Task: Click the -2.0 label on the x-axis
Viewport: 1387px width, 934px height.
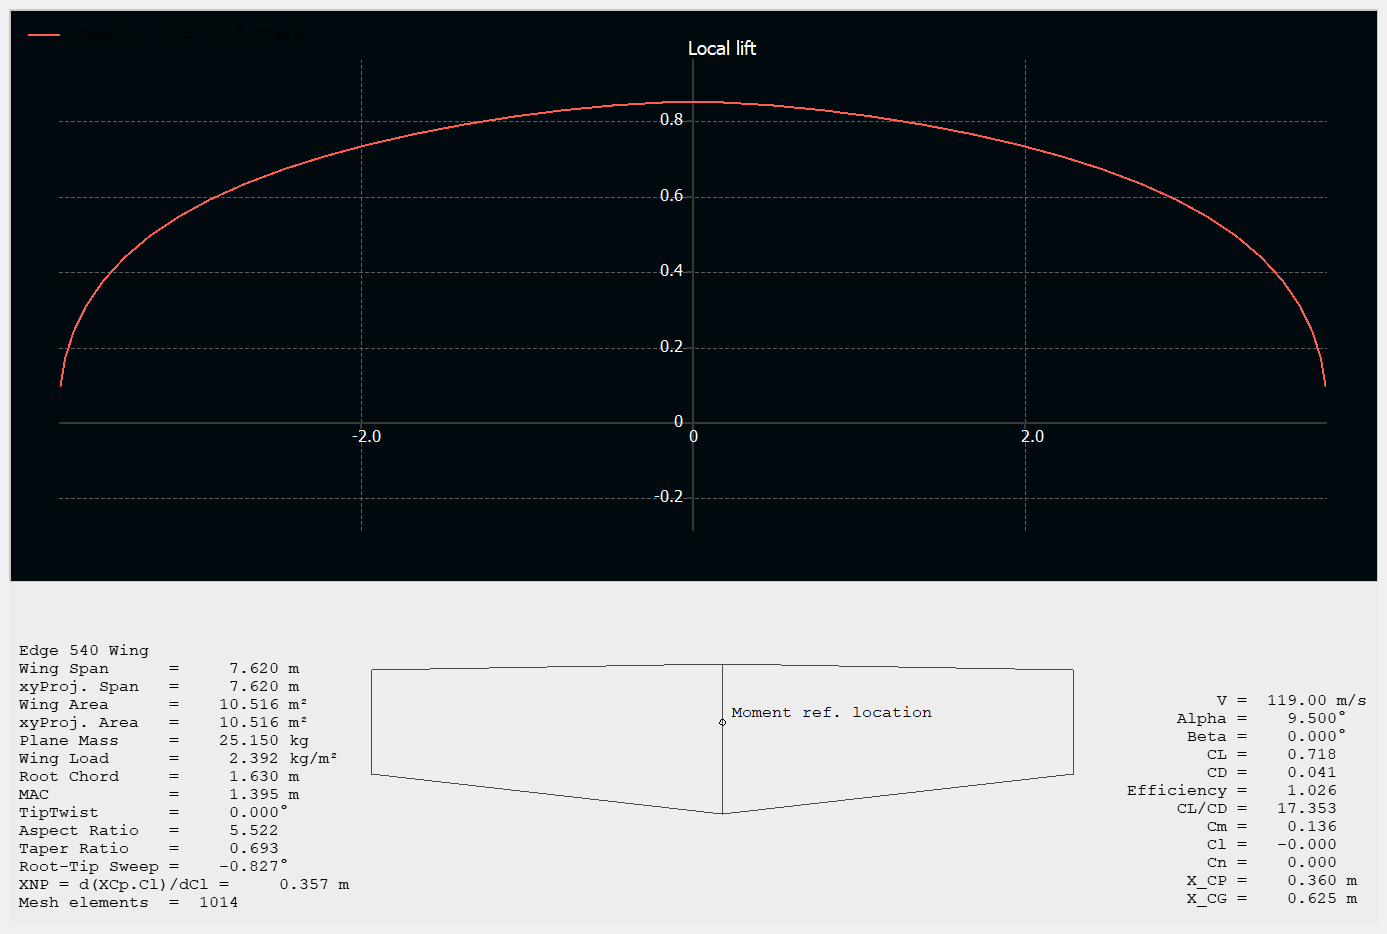Action: (367, 436)
